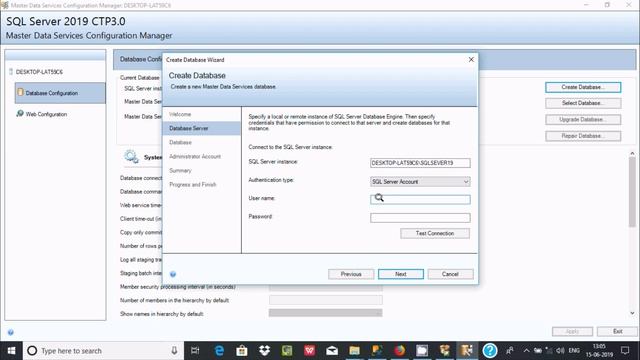Click the active Master Data Services taskbar icon
This screenshot has width=640, height=360.
pyautogui.click(x=467, y=351)
